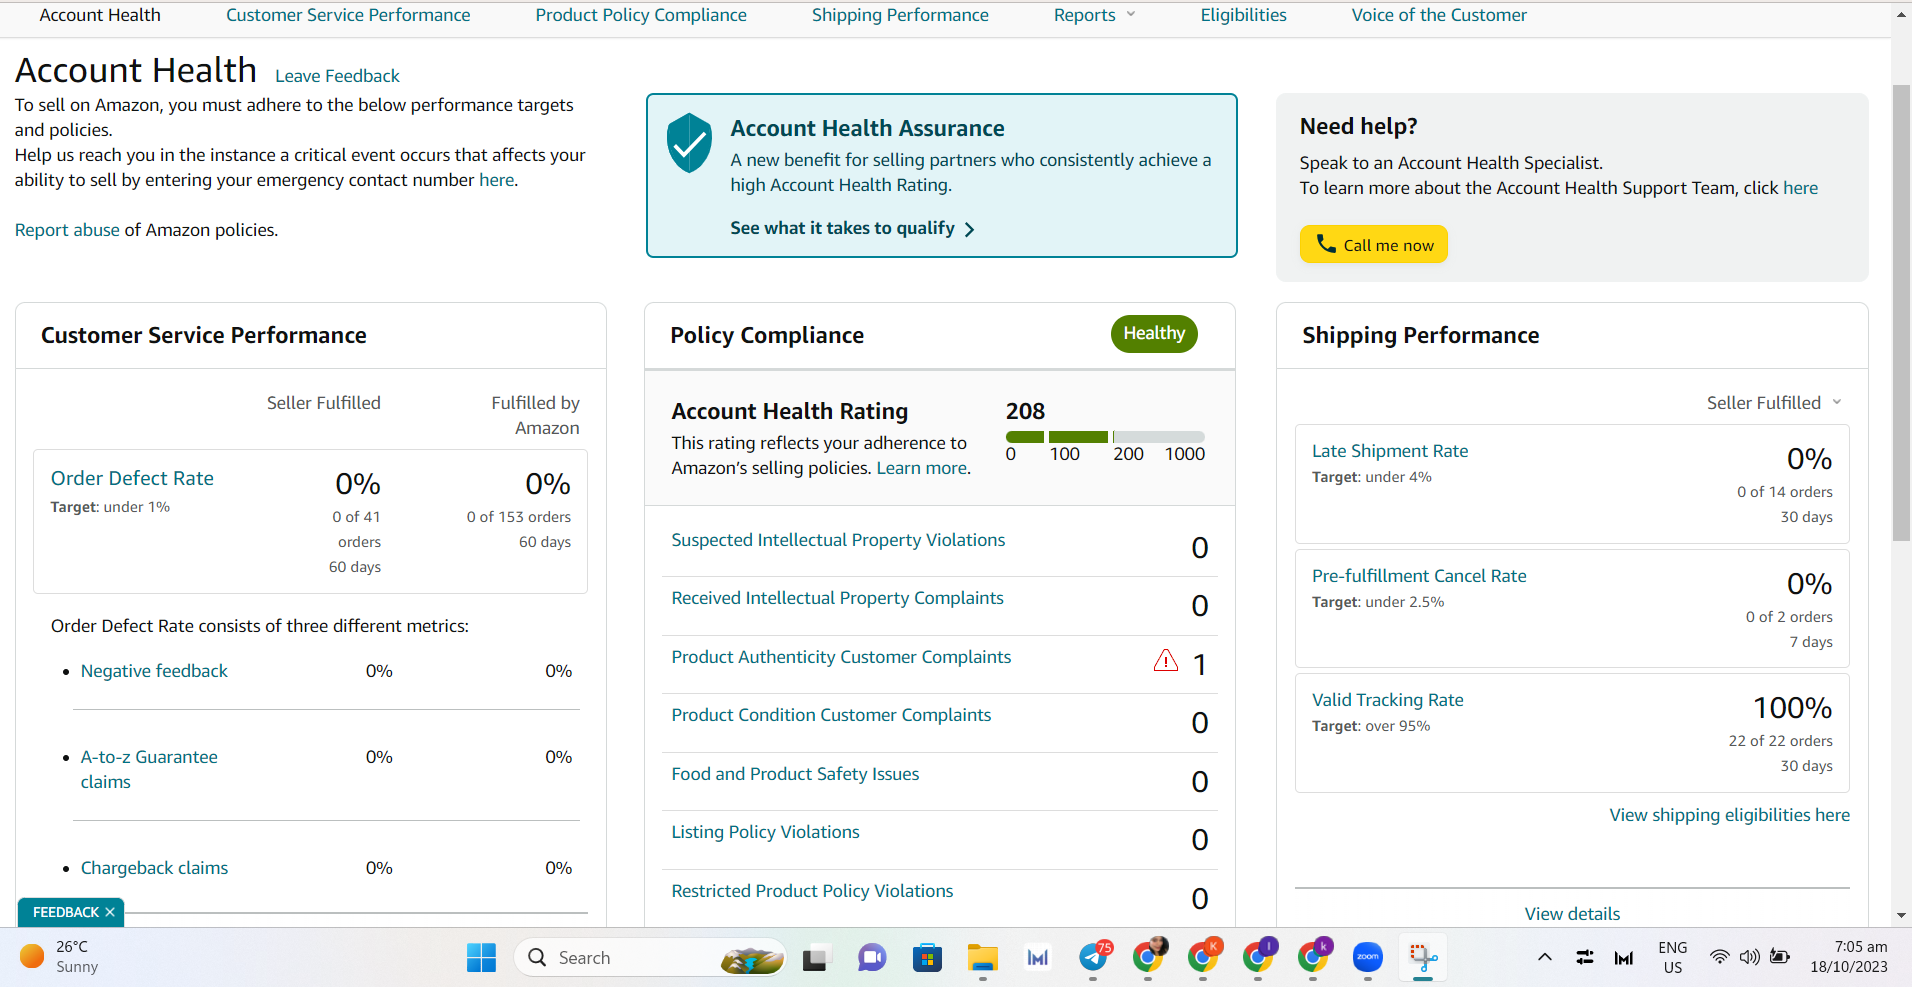
Task: Open the clock and calendar flyout
Action: click(x=1848, y=957)
